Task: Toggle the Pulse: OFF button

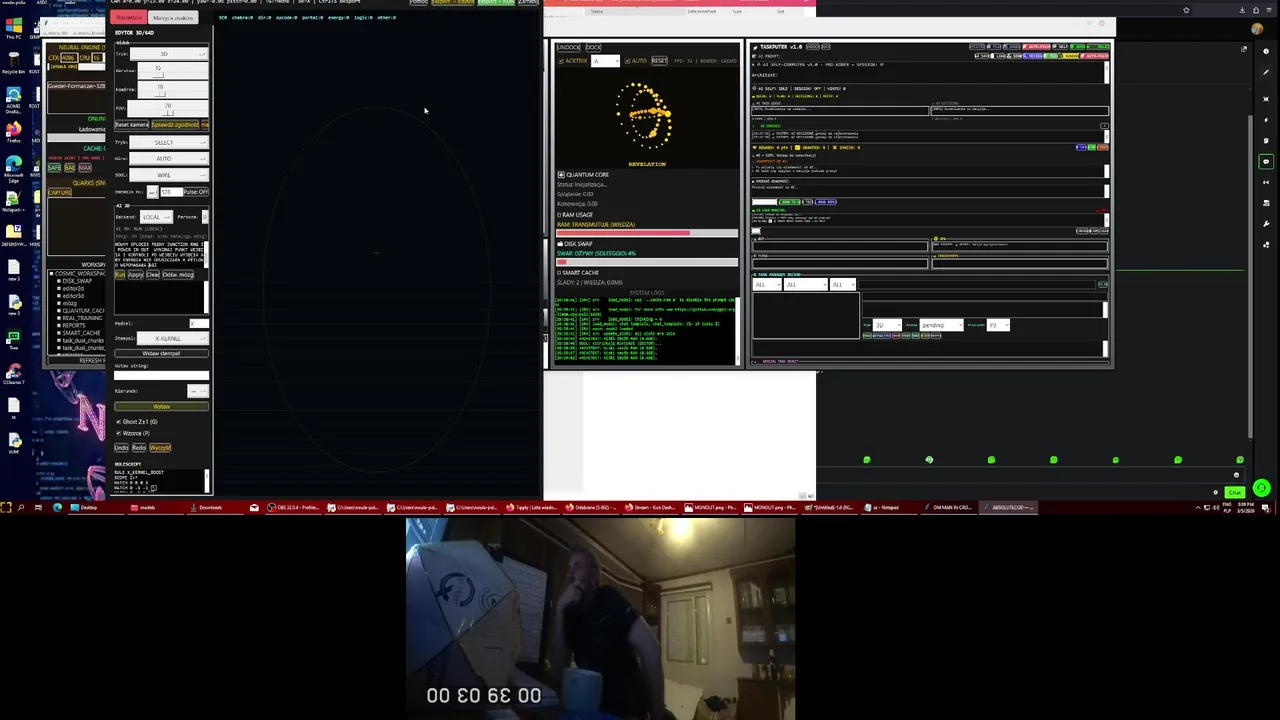Action: pyautogui.click(x=196, y=191)
